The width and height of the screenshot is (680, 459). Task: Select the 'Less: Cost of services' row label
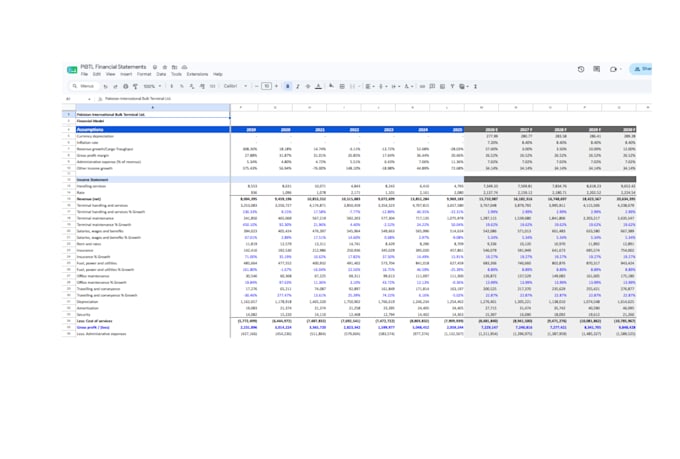click(x=95, y=321)
